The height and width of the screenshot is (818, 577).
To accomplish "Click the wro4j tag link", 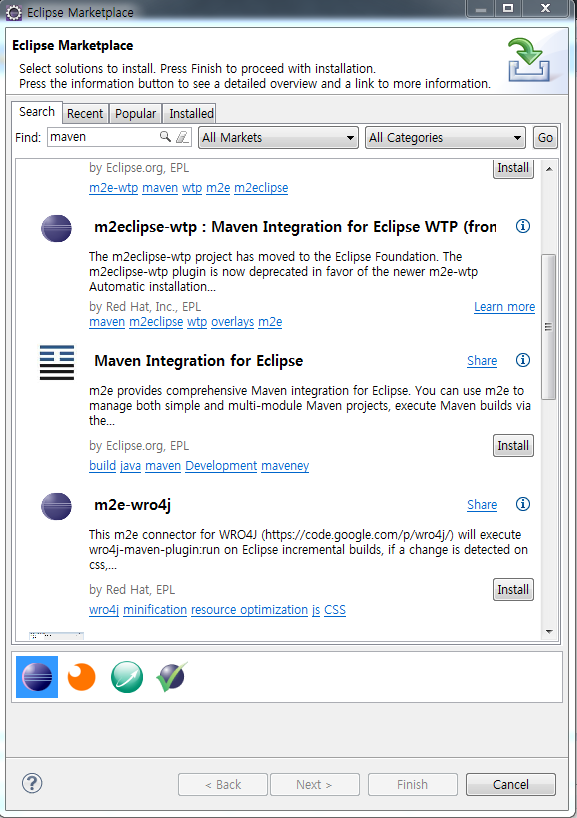I will coord(104,610).
